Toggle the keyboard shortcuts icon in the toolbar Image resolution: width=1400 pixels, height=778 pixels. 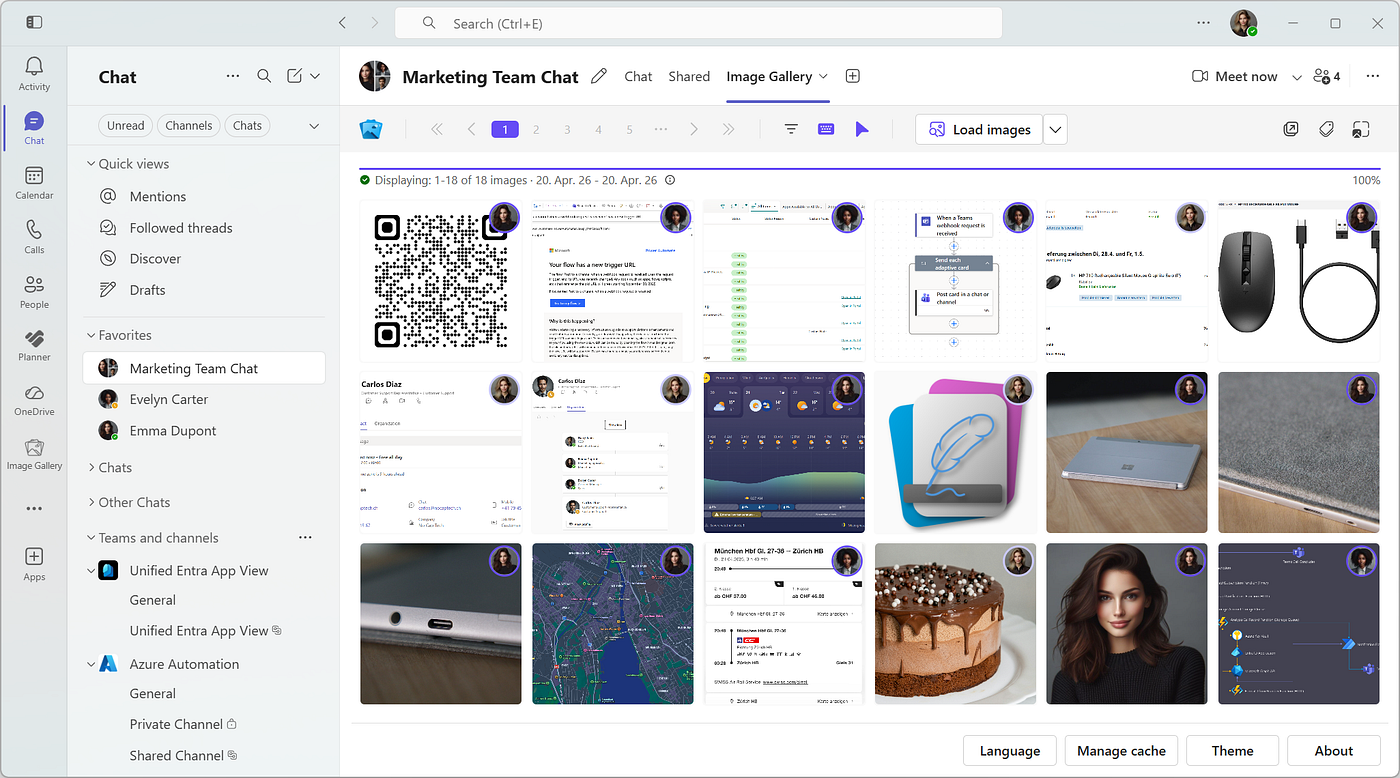[x=826, y=129]
